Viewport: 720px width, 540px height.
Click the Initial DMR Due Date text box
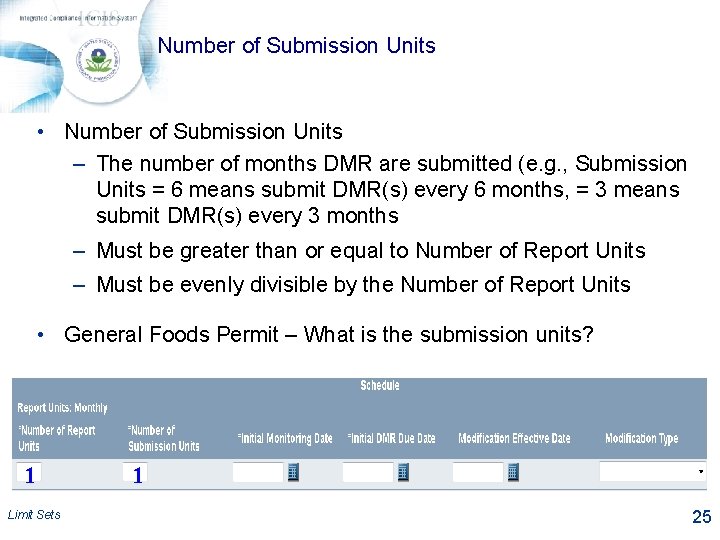[x=368, y=473]
